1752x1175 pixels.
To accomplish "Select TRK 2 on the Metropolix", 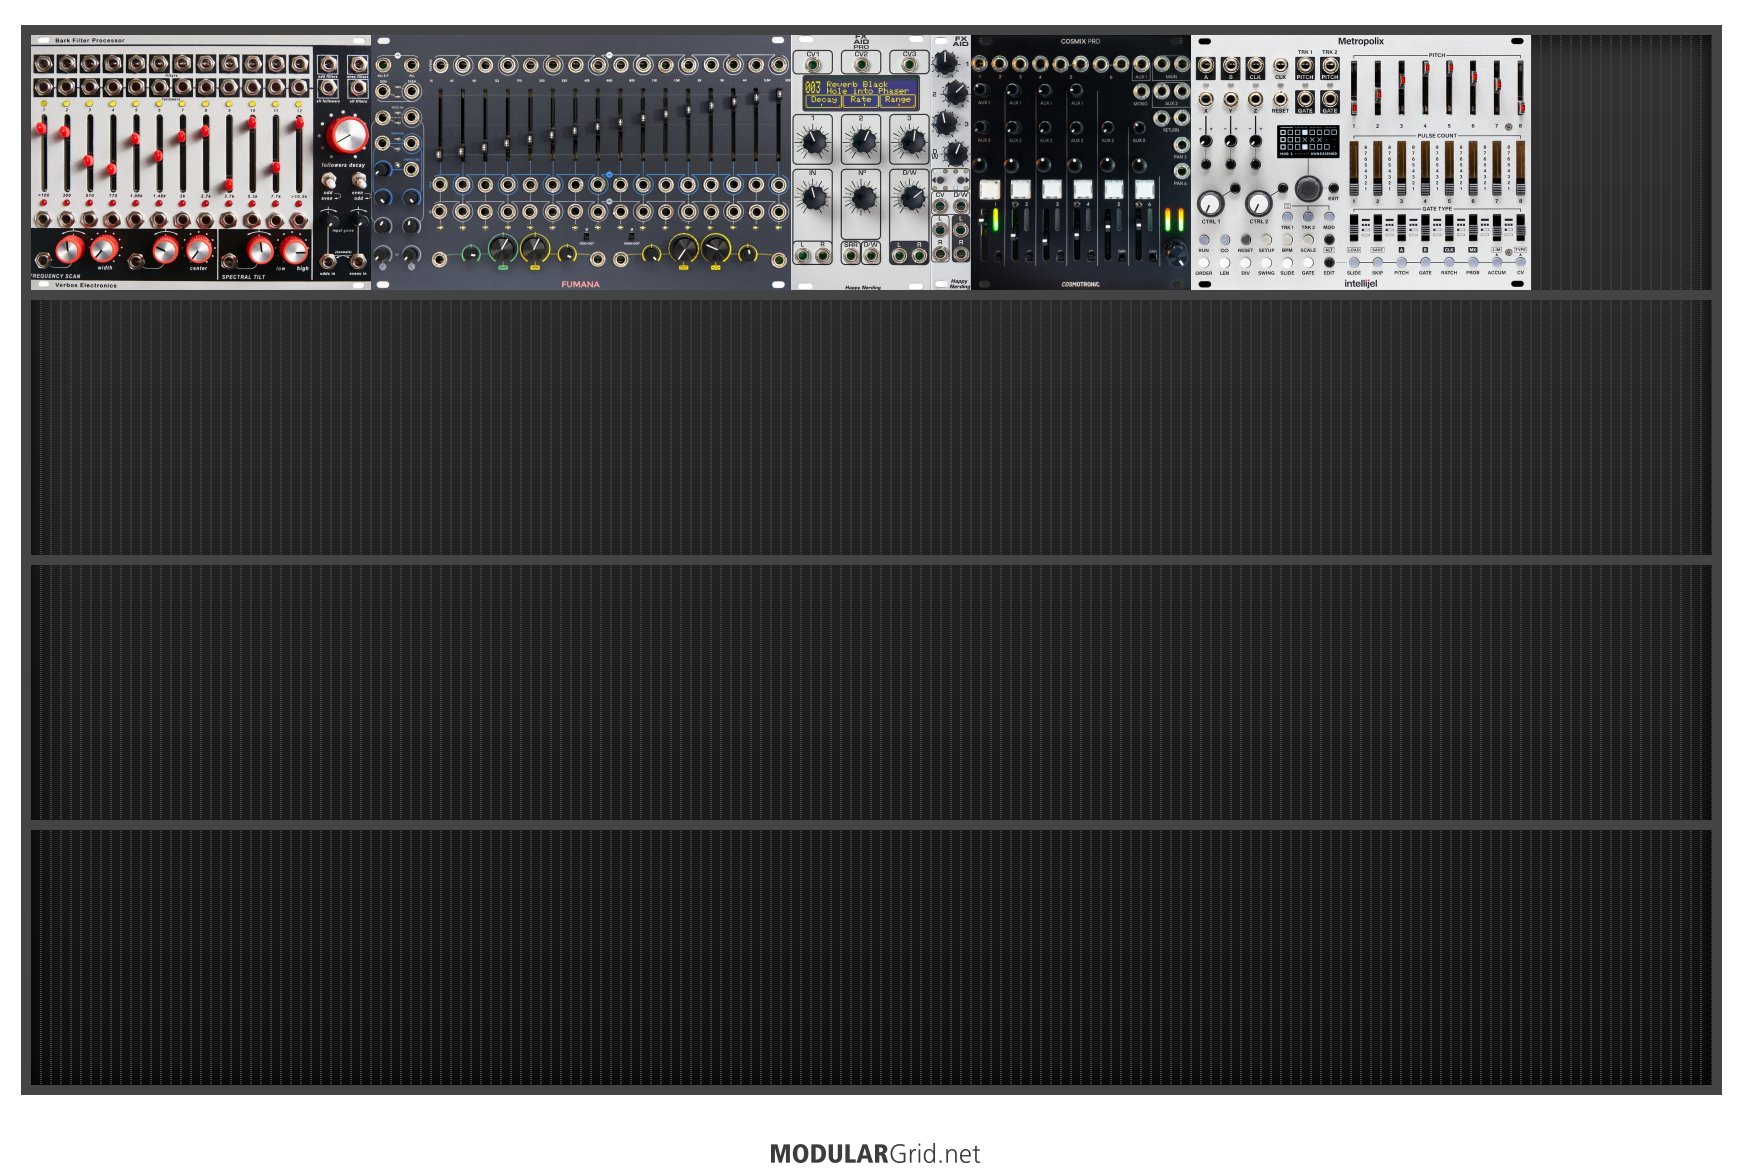I will (1308, 217).
